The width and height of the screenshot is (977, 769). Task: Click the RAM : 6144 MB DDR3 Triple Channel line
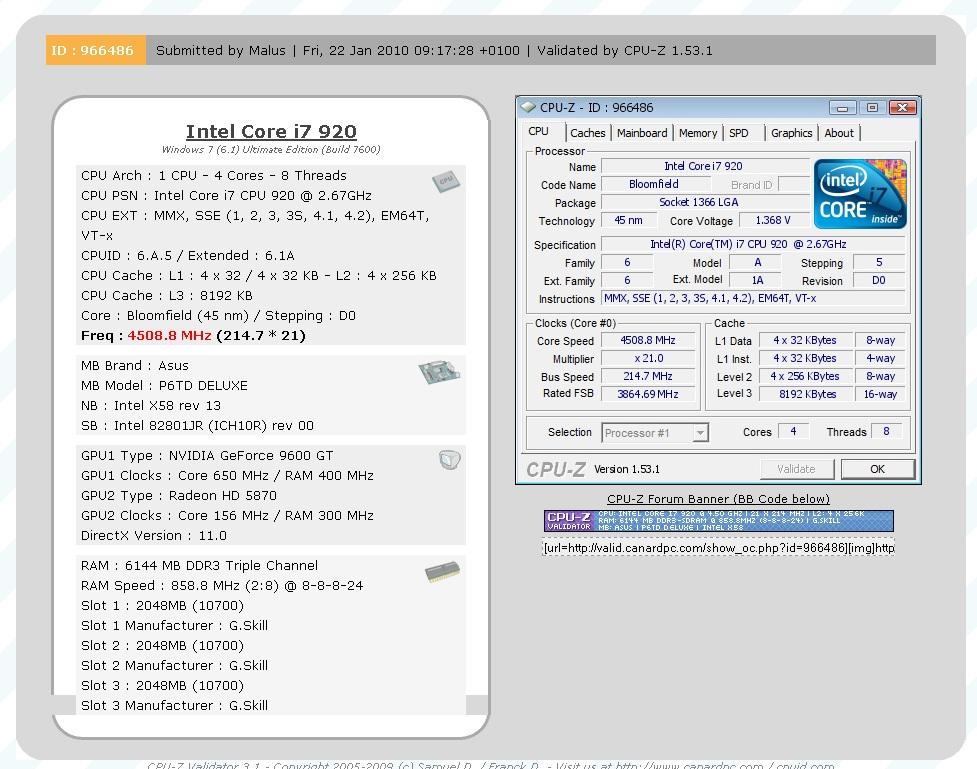click(199, 566)
